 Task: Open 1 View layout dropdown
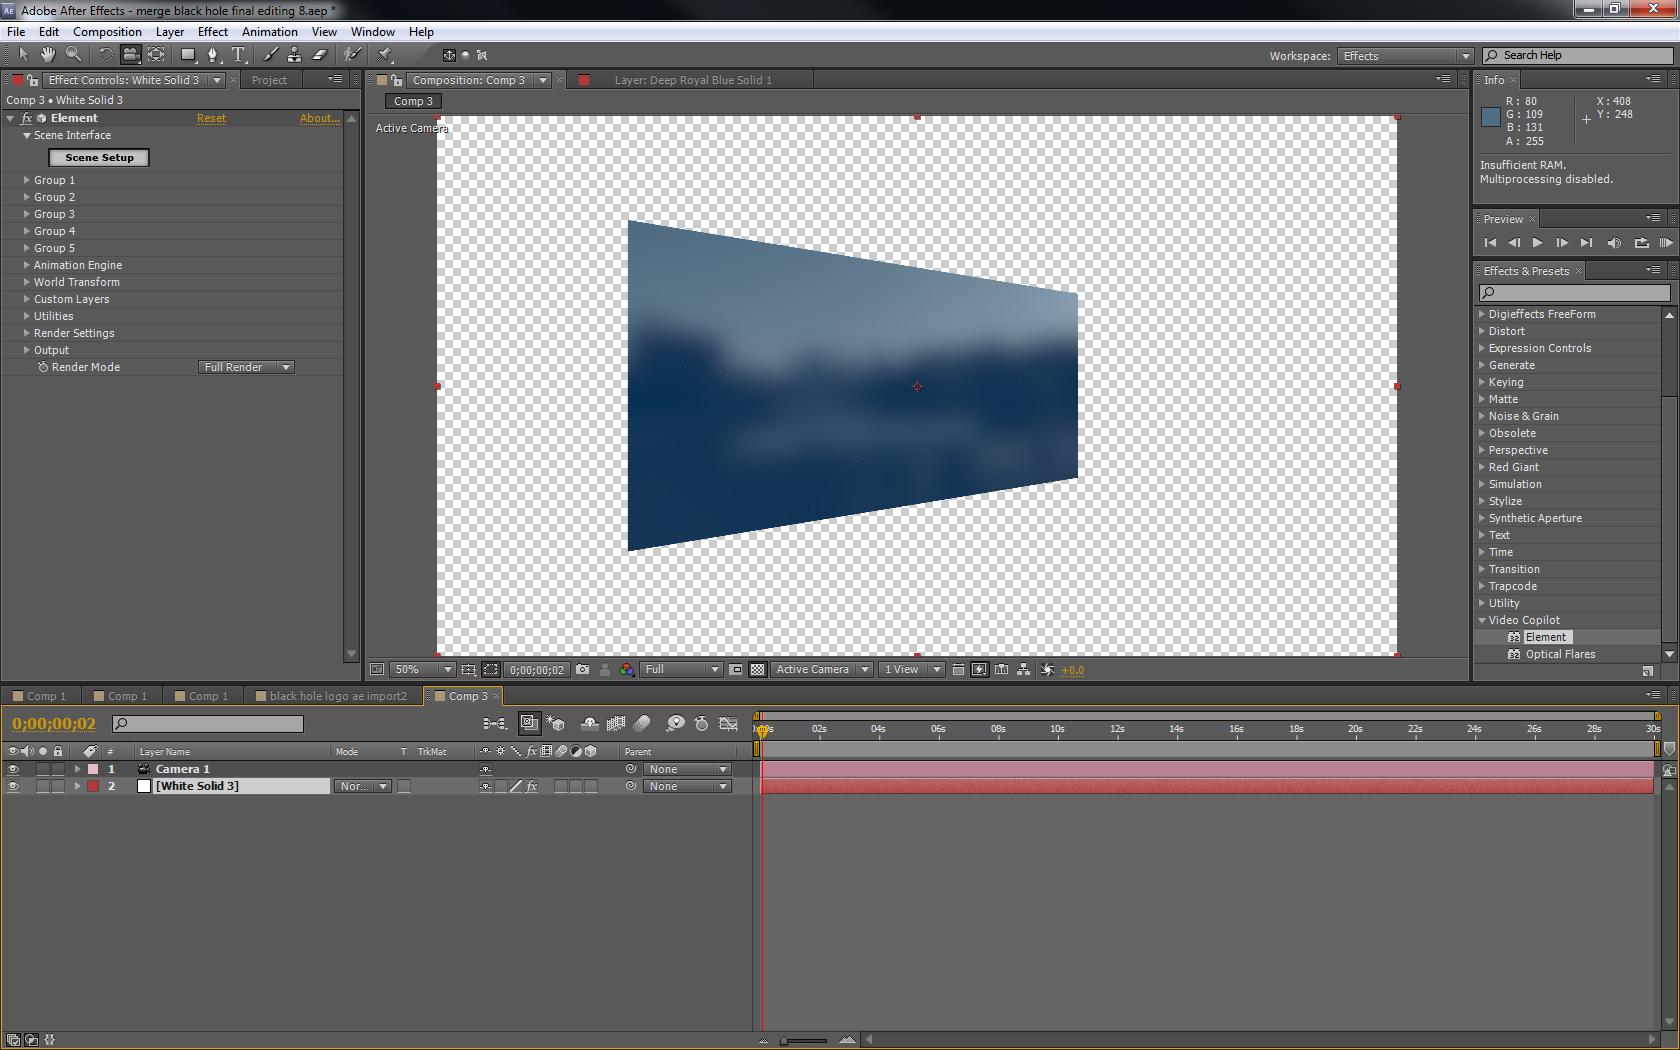pos(912,670)
